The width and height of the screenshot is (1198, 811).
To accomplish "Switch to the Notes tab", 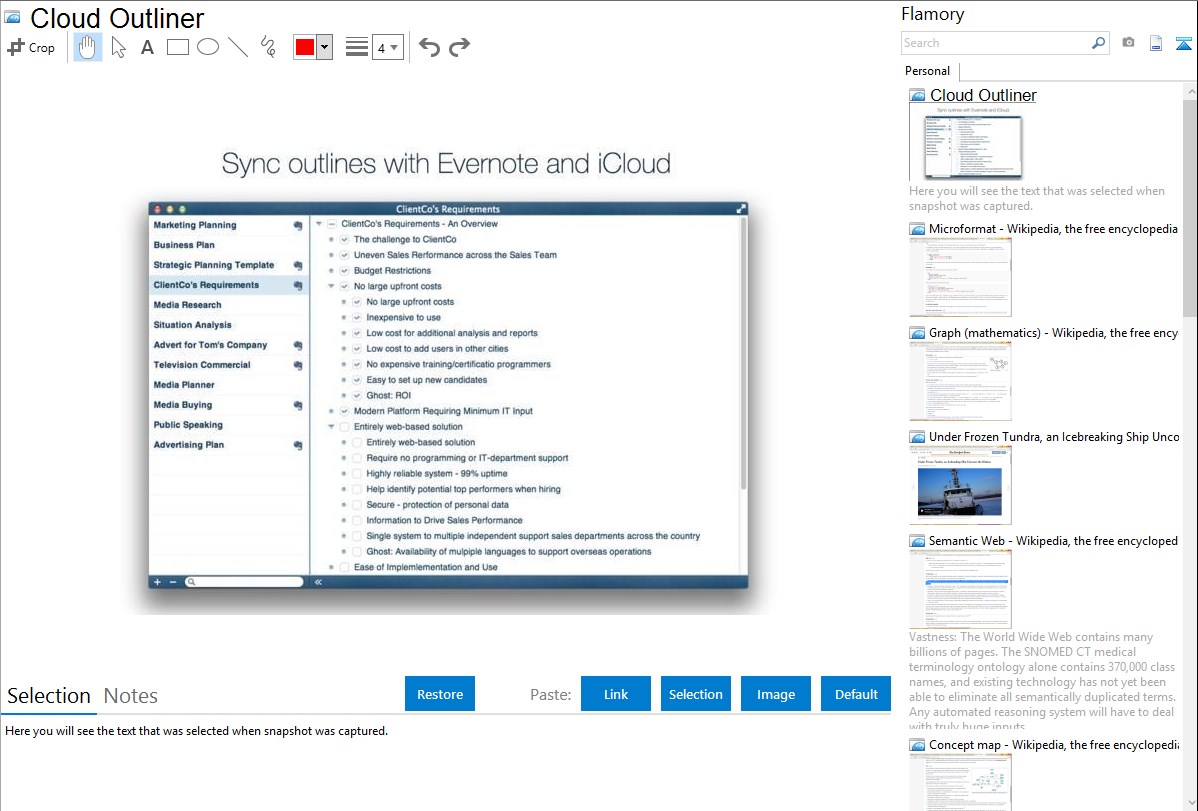I will [x=131, y=696].
